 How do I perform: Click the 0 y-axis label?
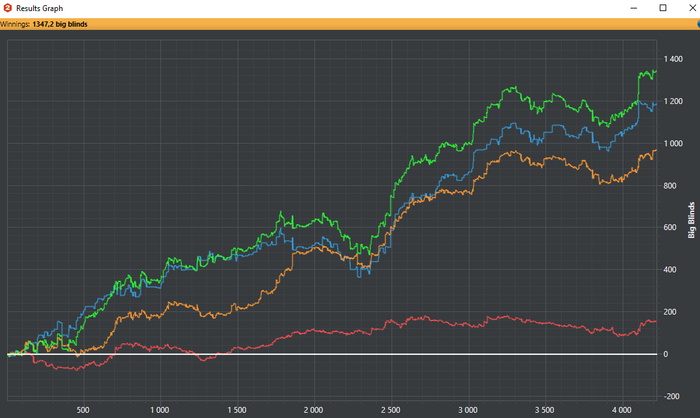coord(666,354)
